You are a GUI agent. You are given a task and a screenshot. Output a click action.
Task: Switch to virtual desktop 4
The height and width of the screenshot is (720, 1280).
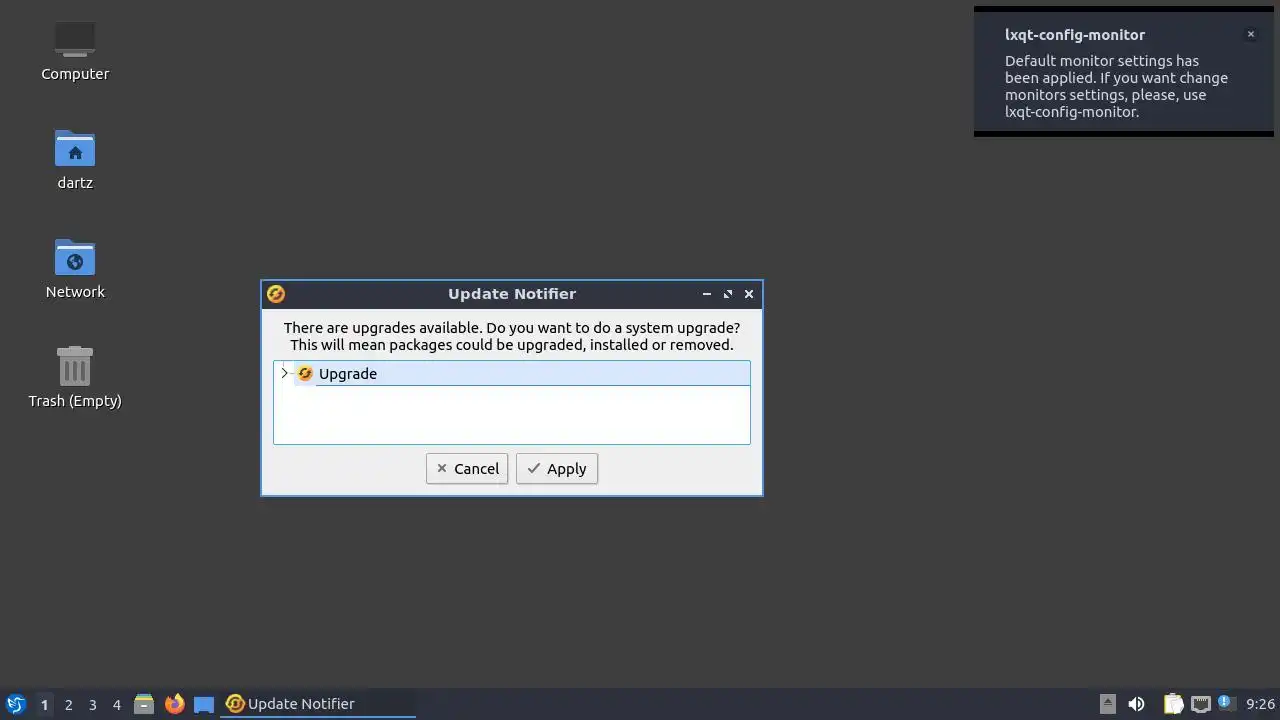[x=116, y=704]
